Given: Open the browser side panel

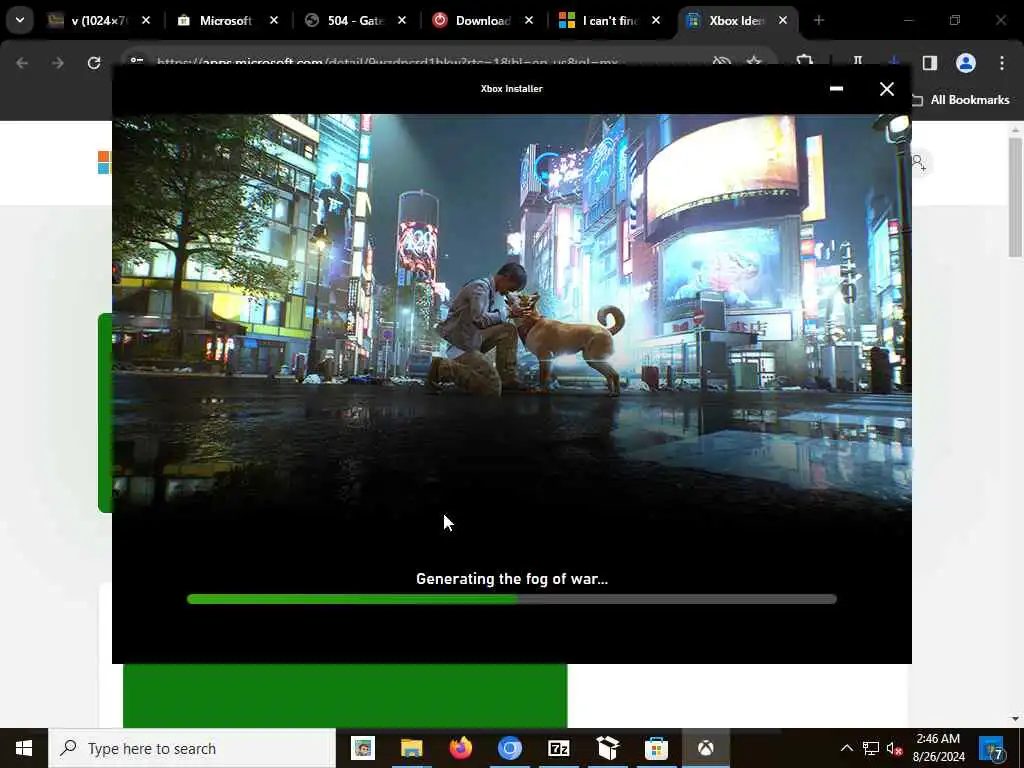Looking at the screenshot, I should click(930, 63).
